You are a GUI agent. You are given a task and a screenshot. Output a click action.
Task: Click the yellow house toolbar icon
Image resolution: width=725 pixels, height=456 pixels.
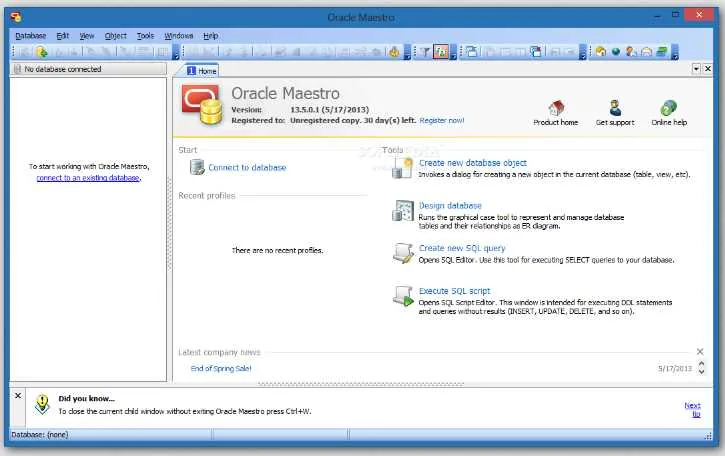pos(601,52)
